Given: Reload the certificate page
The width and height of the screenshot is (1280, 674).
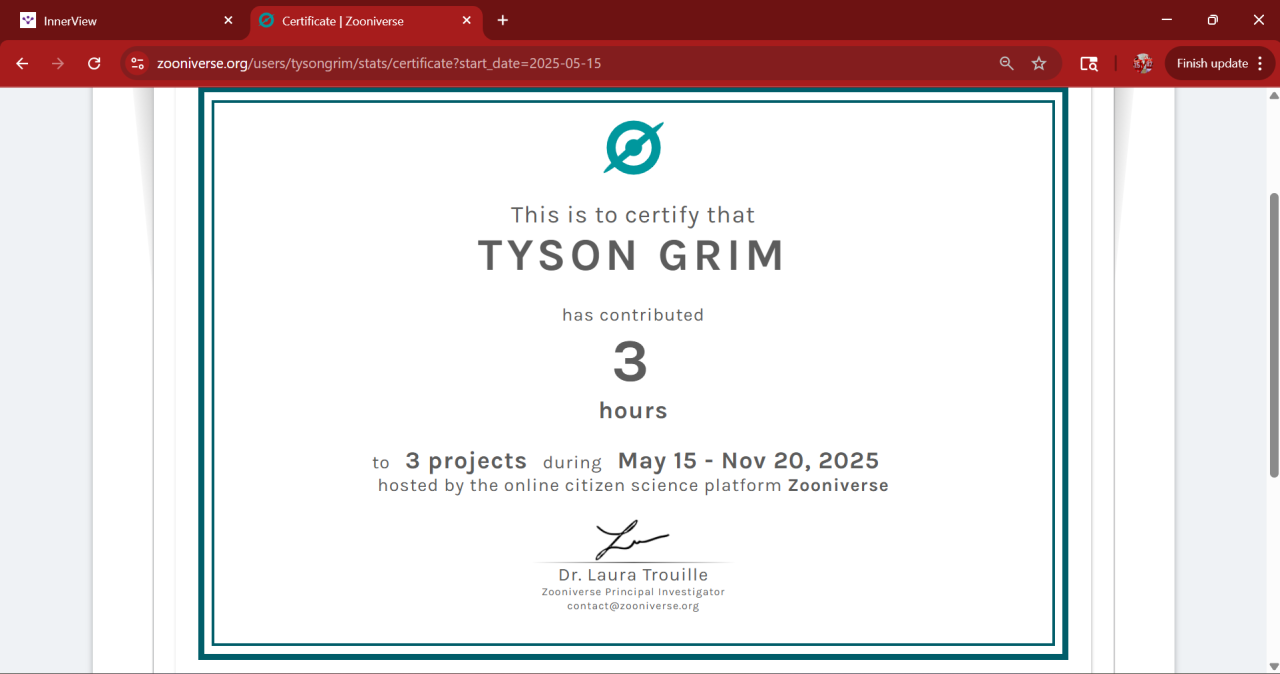Looking at the screenshot, I should [x=94, y=63].
